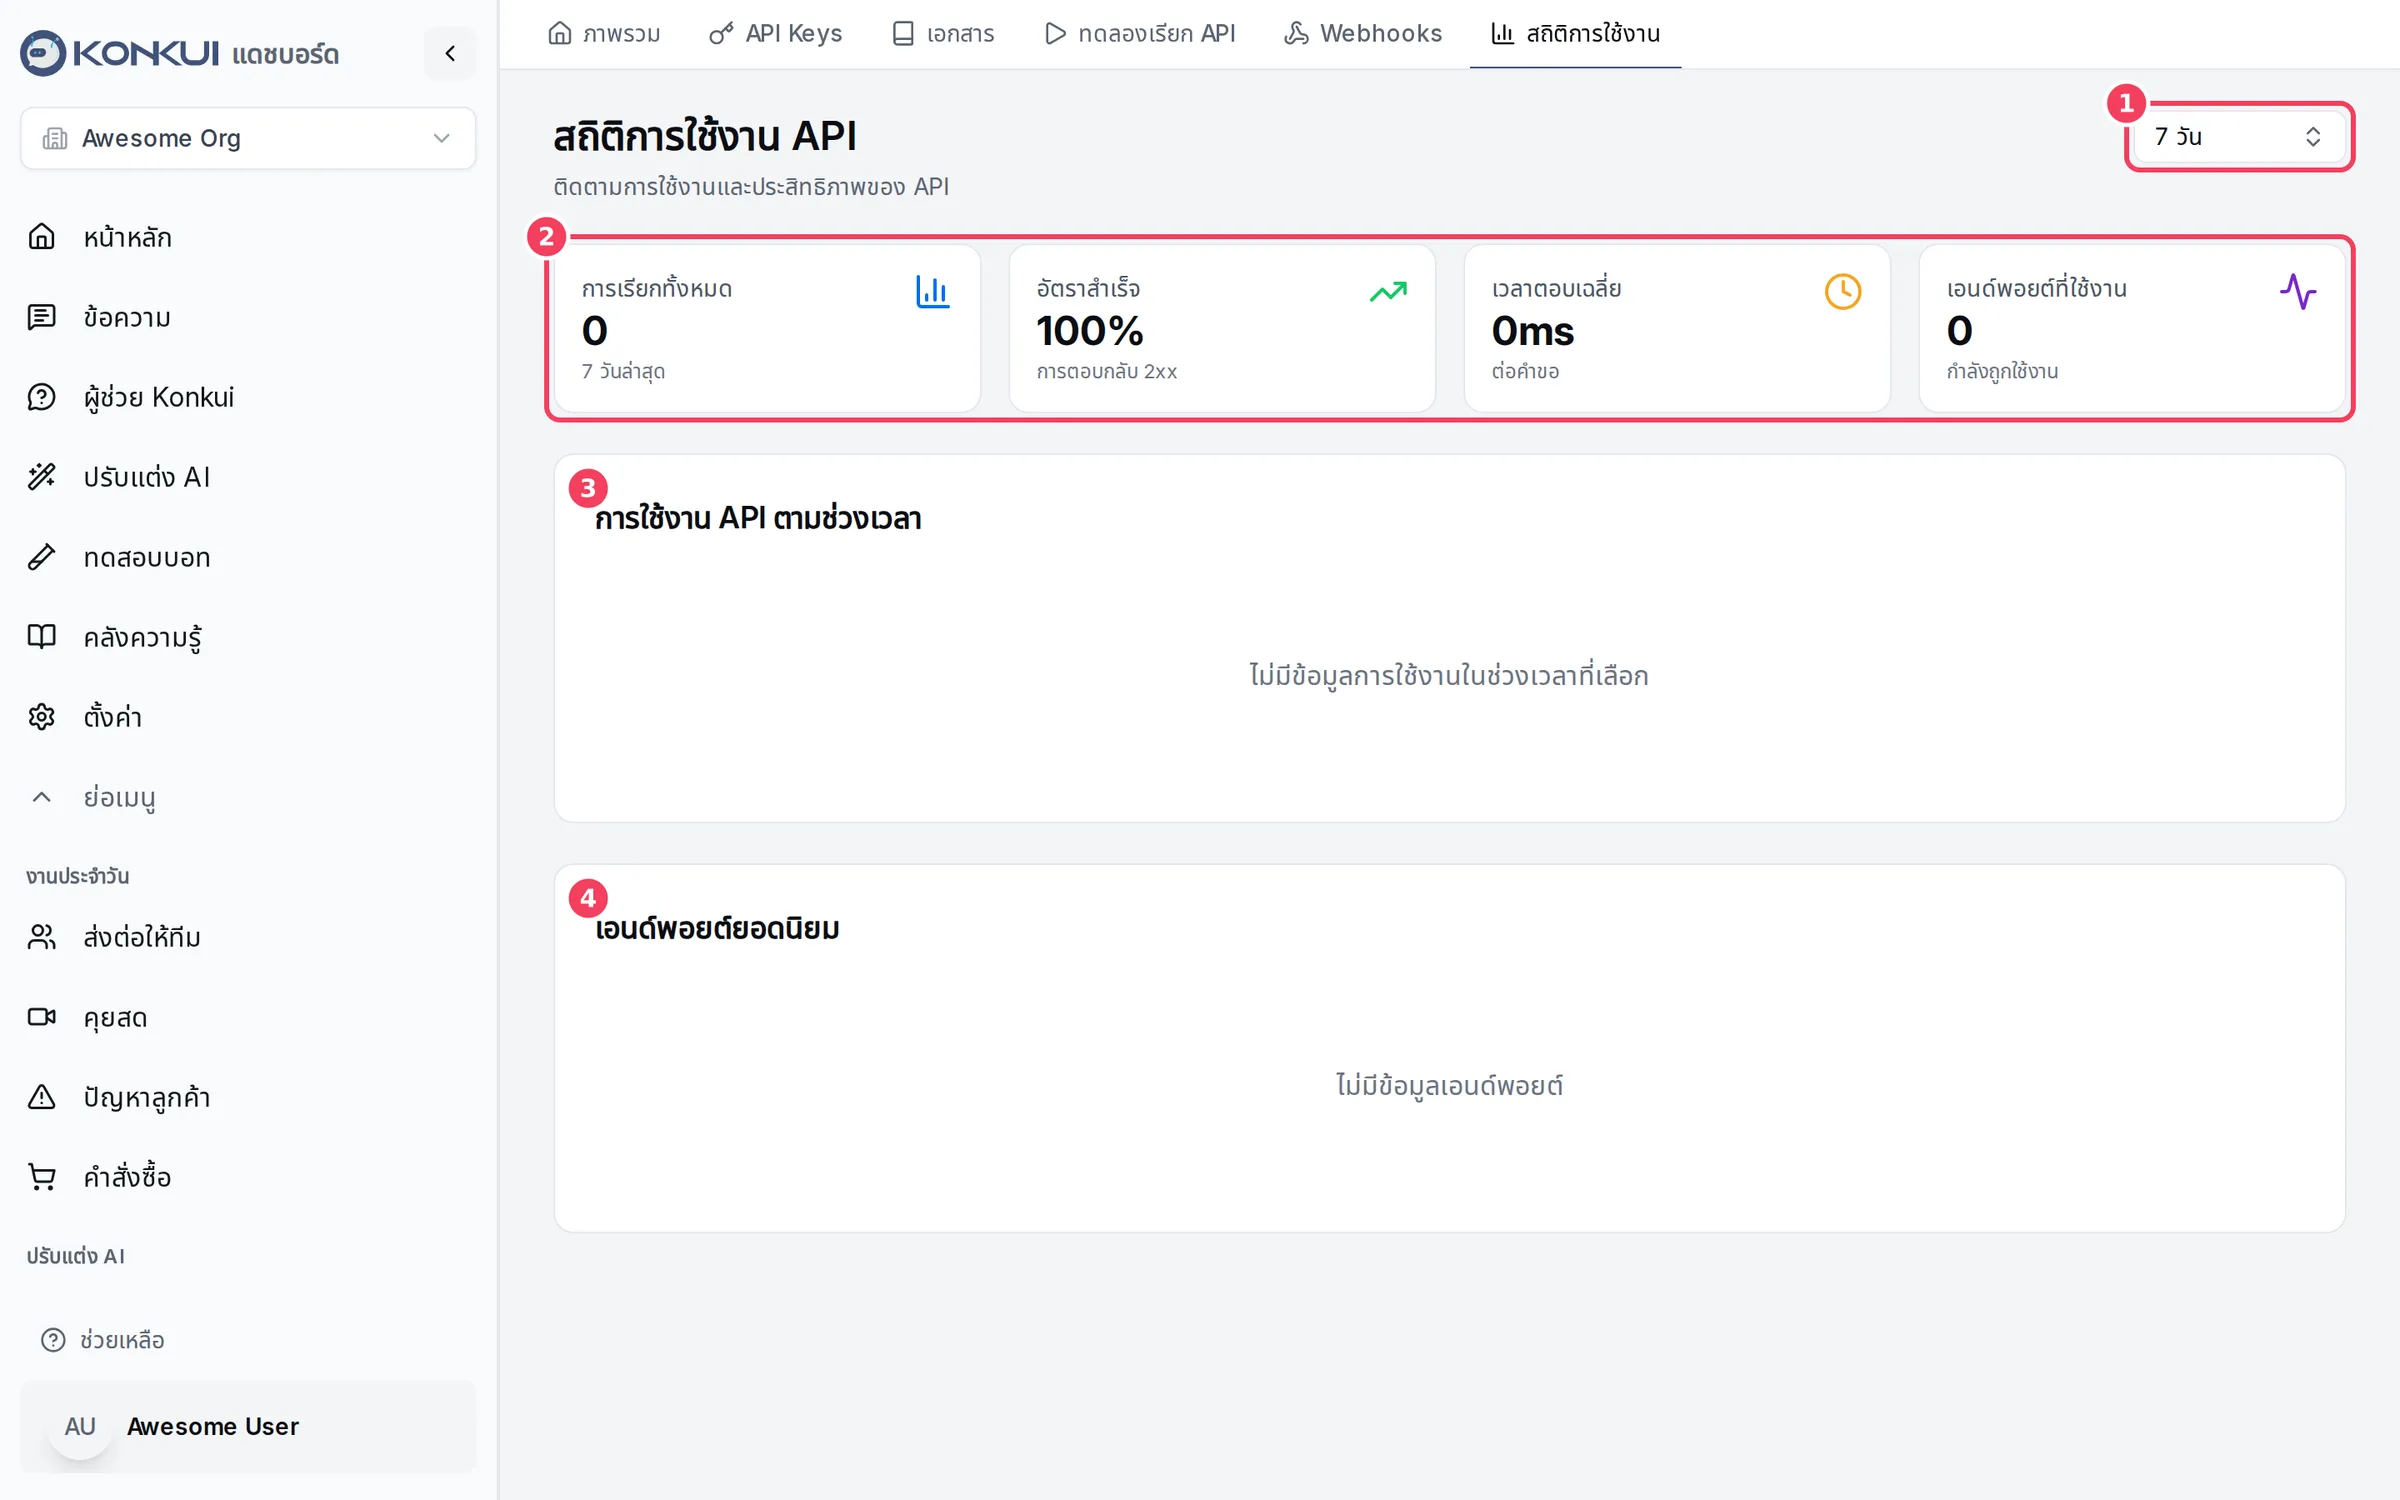The image size is (2400, 1500).
Task: Click the ไม่มีข้อมูลเอนด์พอยต์ empty message
Action: [1449, 1085]
